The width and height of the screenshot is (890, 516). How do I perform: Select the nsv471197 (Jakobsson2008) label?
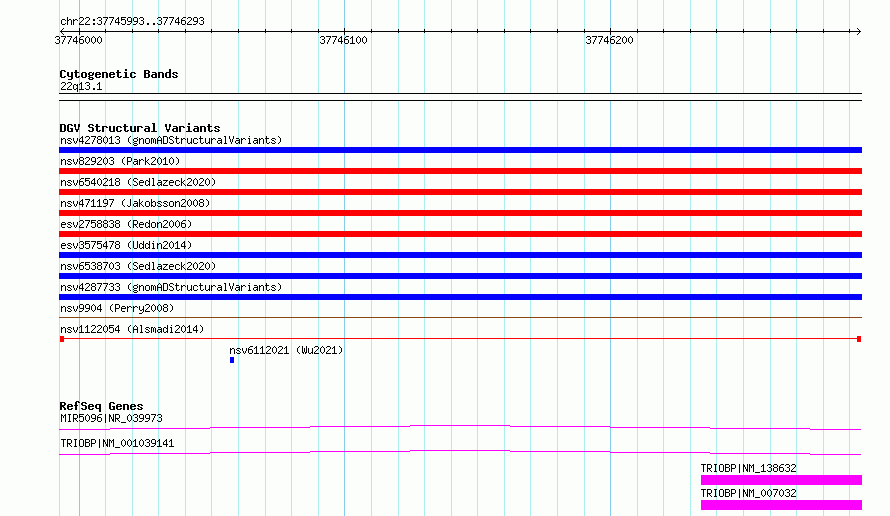click(x=135, y=203)
